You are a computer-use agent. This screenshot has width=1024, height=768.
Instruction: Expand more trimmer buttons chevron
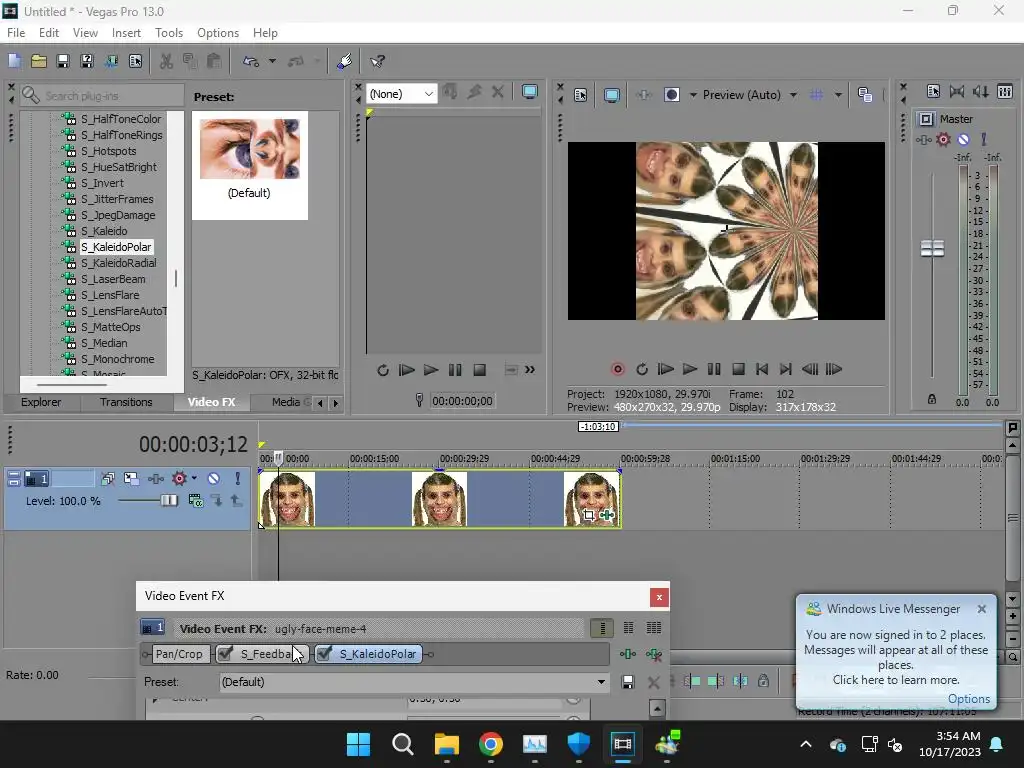point(530,370)
